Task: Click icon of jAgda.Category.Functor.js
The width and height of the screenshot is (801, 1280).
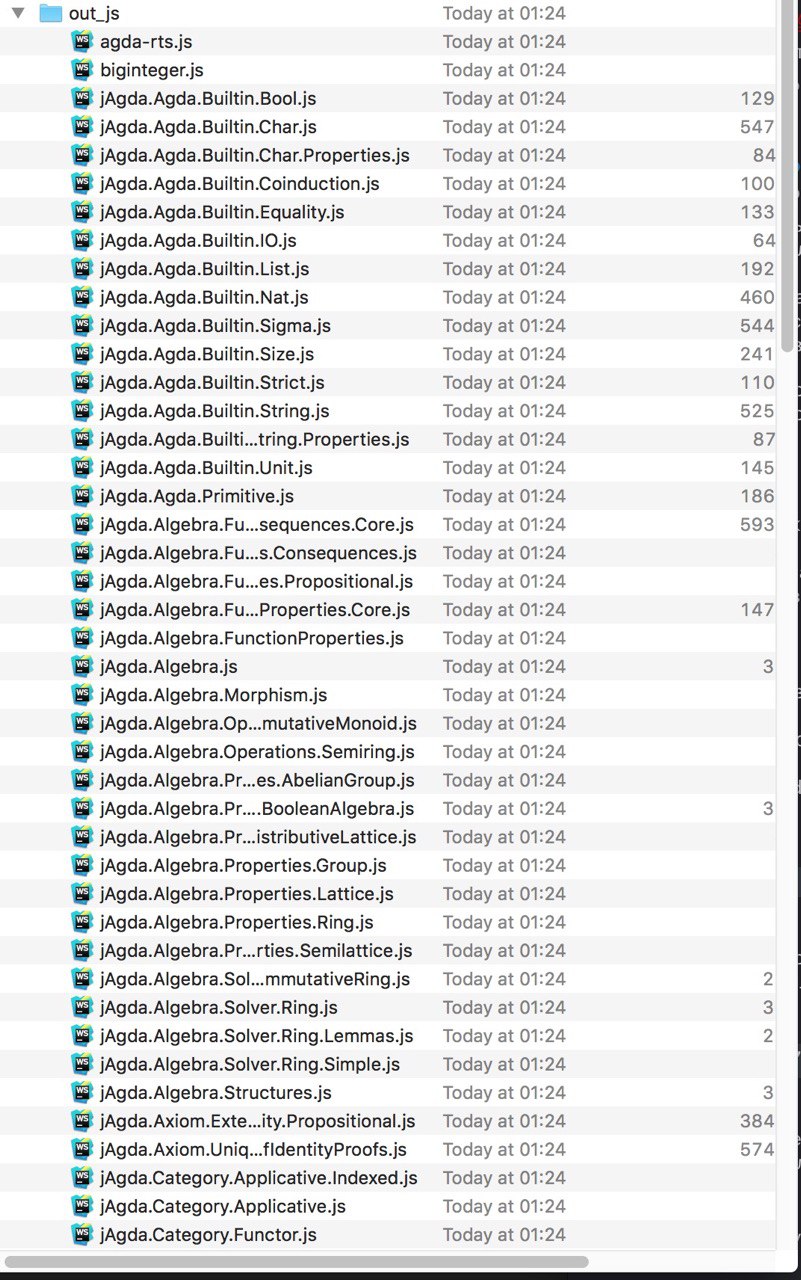Action: (x=82, y=1234)
